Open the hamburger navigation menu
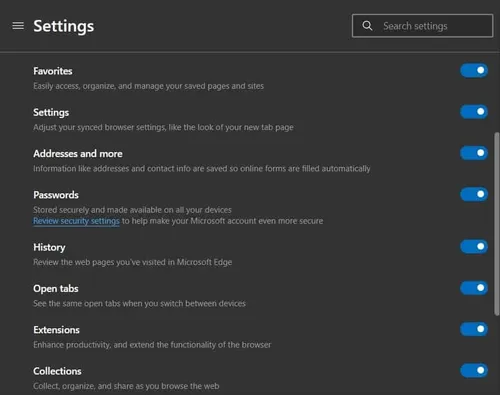Image resolution: width=500 pixels, height=395 pixels. click(18, 26)
